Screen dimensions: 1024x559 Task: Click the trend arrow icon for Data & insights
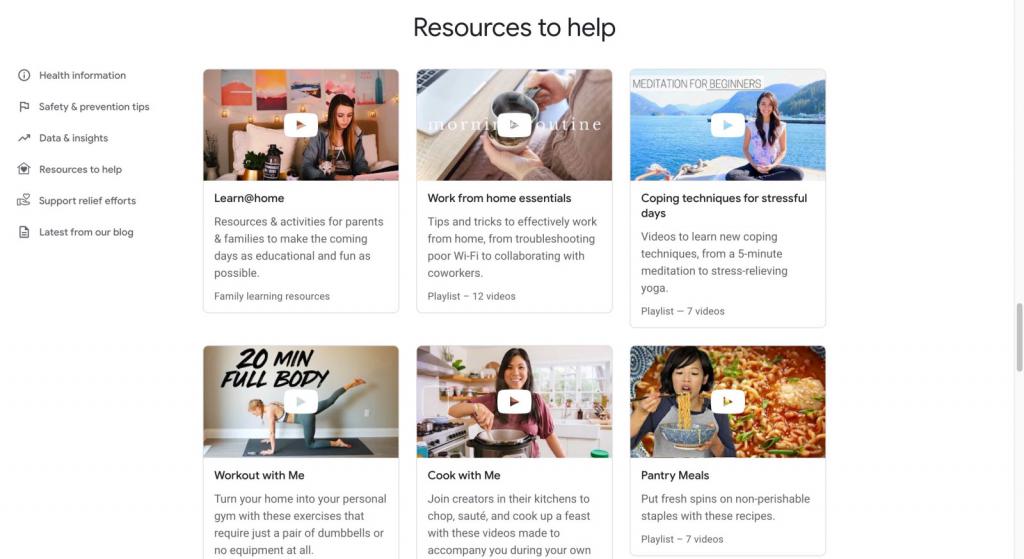click(24, 138)
